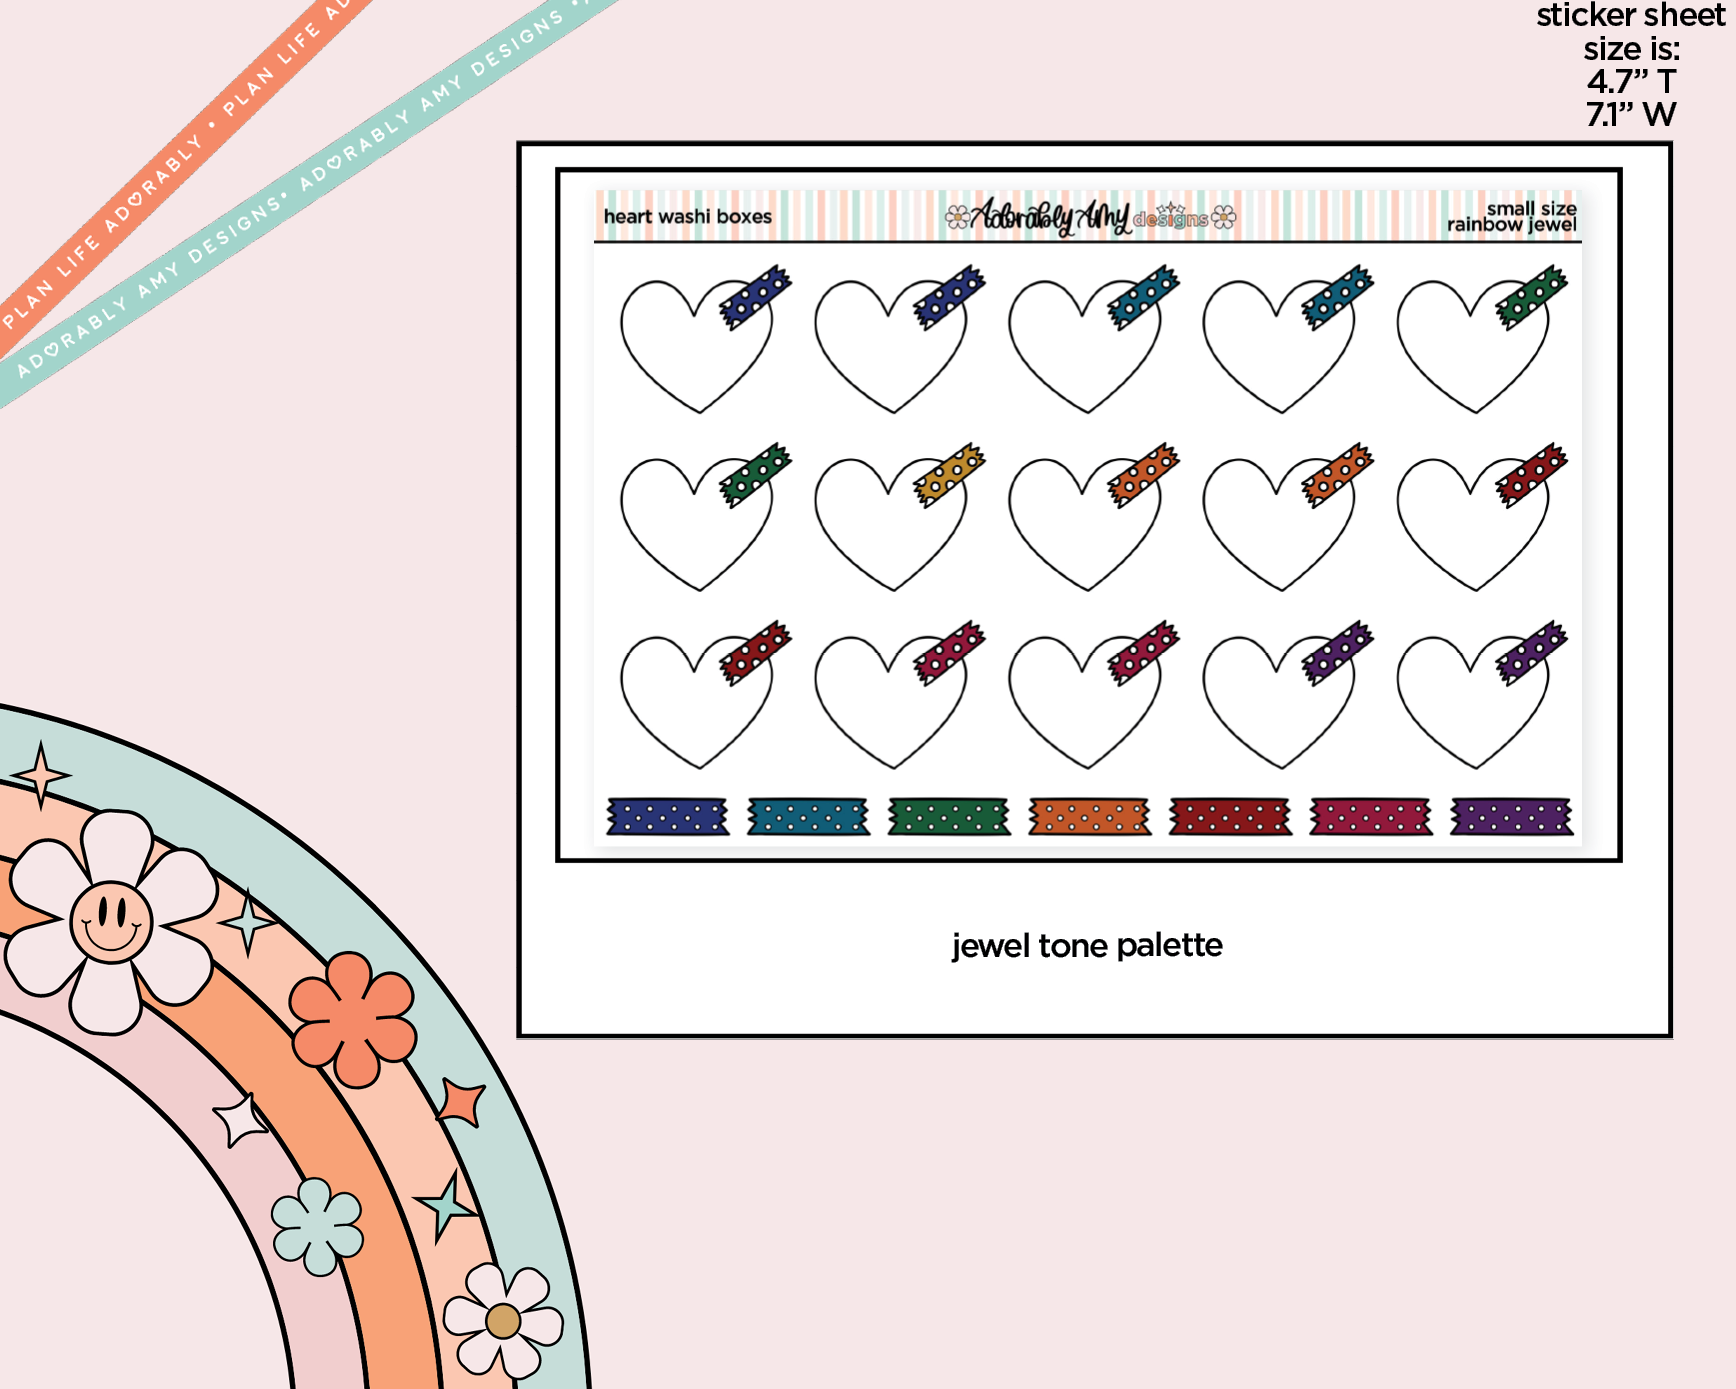Select the heart with yellow washi tape
This screenshot has width=1736, height=1389.
click(x=890, y=520)
